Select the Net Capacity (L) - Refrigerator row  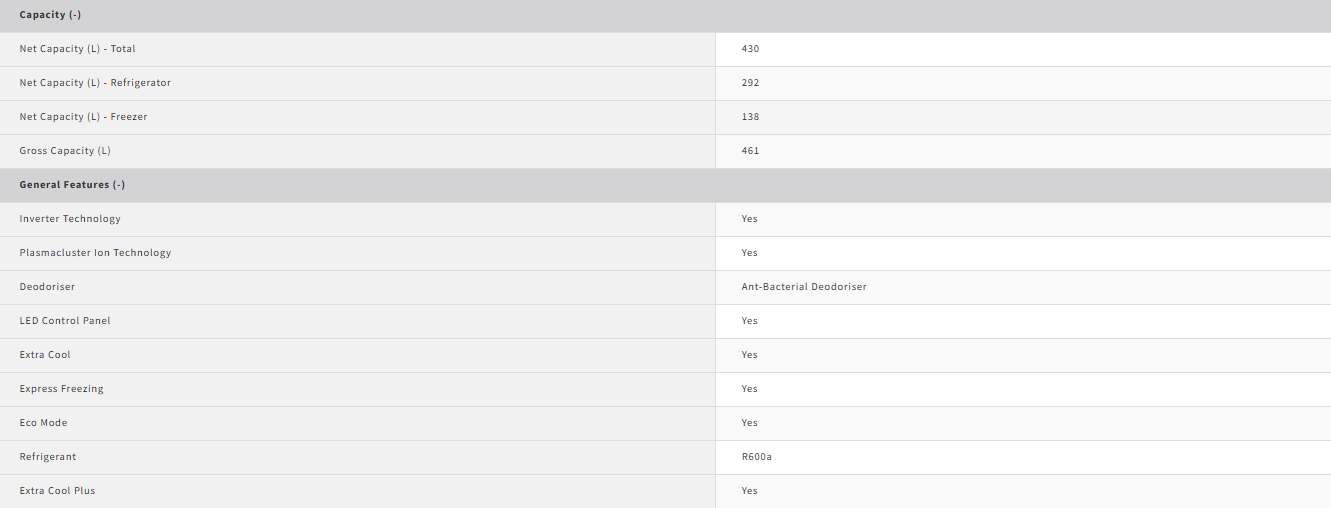click(x=665, y=83)
